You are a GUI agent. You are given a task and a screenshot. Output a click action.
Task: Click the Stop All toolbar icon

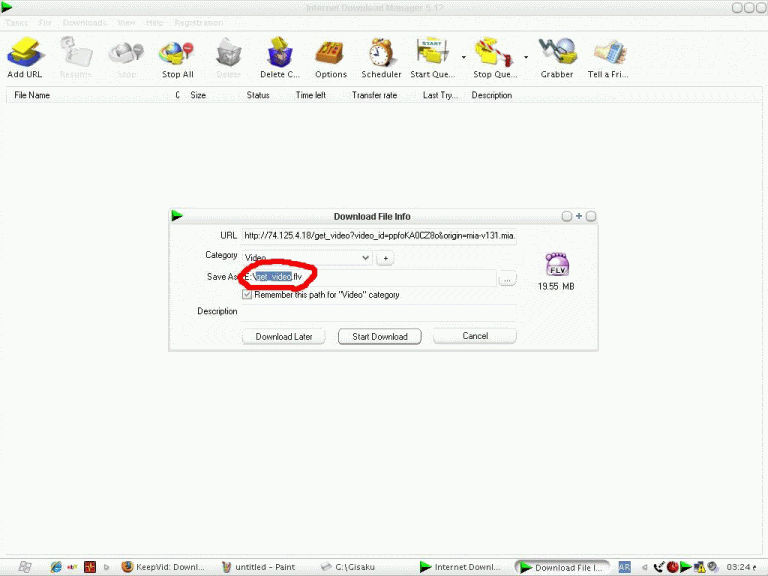[x=177, y=52]
